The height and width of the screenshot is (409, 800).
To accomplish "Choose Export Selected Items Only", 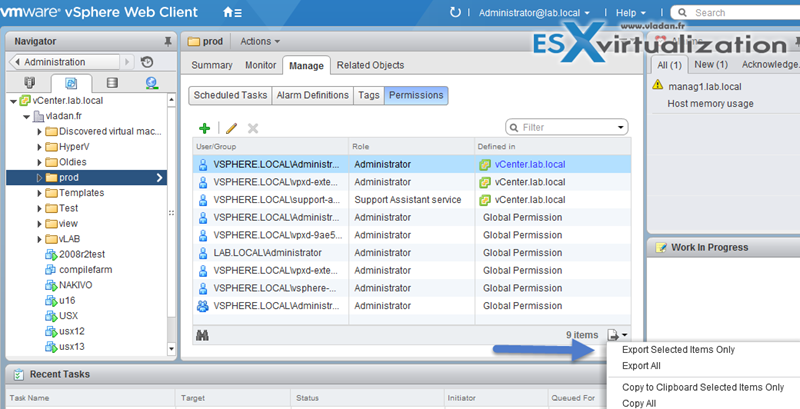I will pyautogui.click(x=678, y=350).
